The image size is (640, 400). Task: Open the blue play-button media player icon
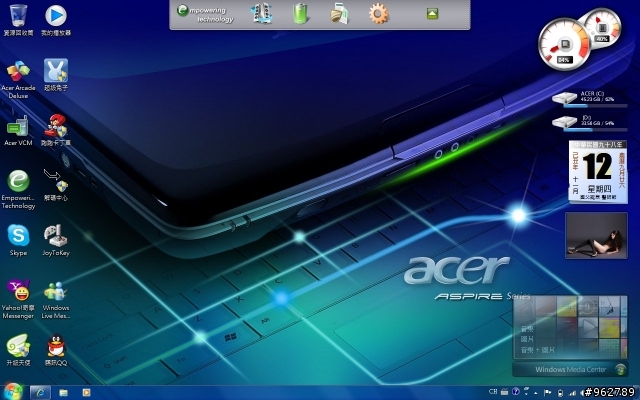(56, 19)
